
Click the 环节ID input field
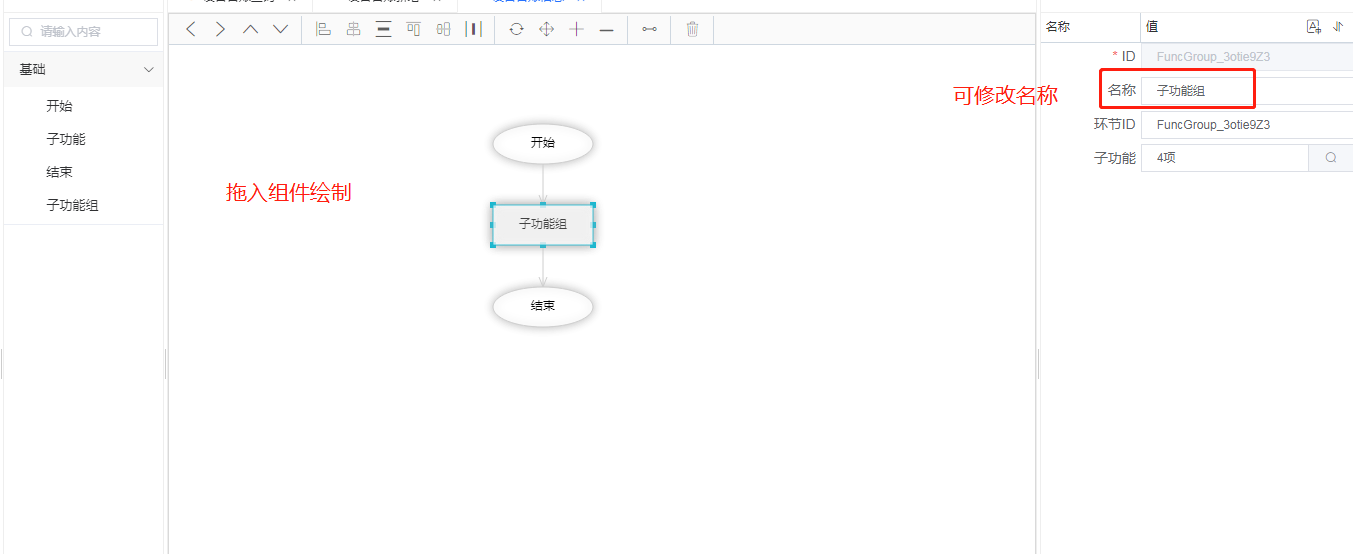click(x=1246, y=125)
